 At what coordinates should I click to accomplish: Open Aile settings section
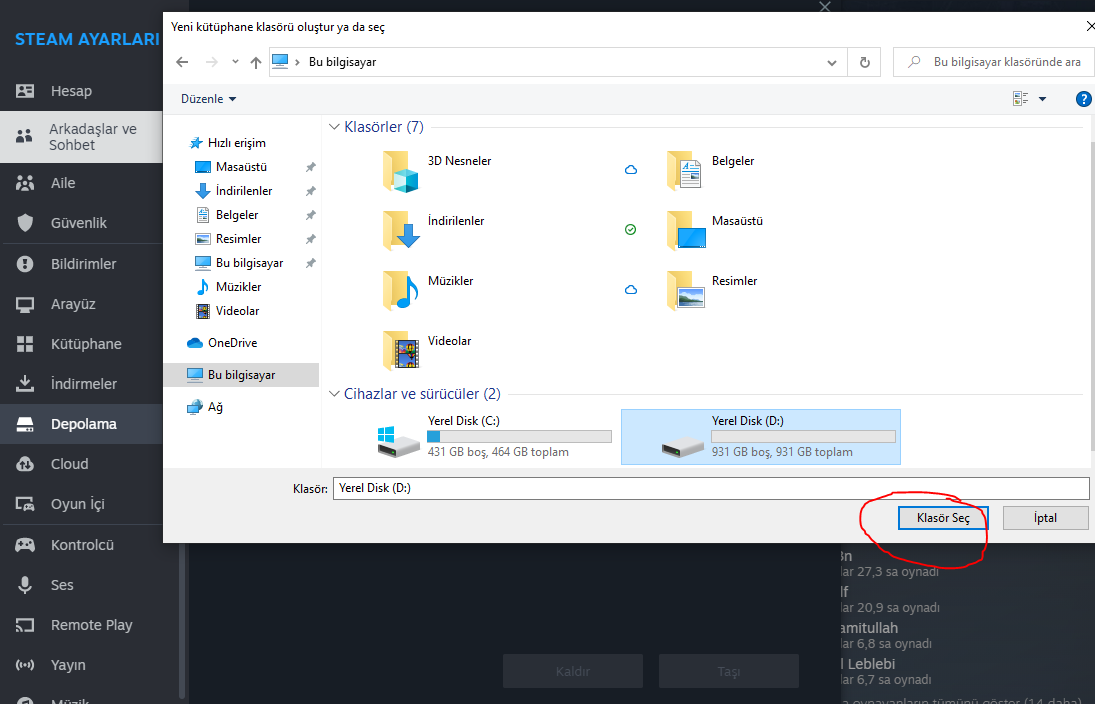coord(81,183)
